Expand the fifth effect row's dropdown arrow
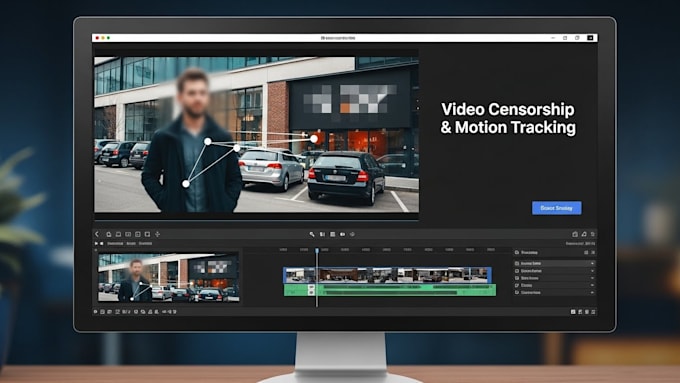Viewport: 680px width, 383px height. tap(592, 293)
